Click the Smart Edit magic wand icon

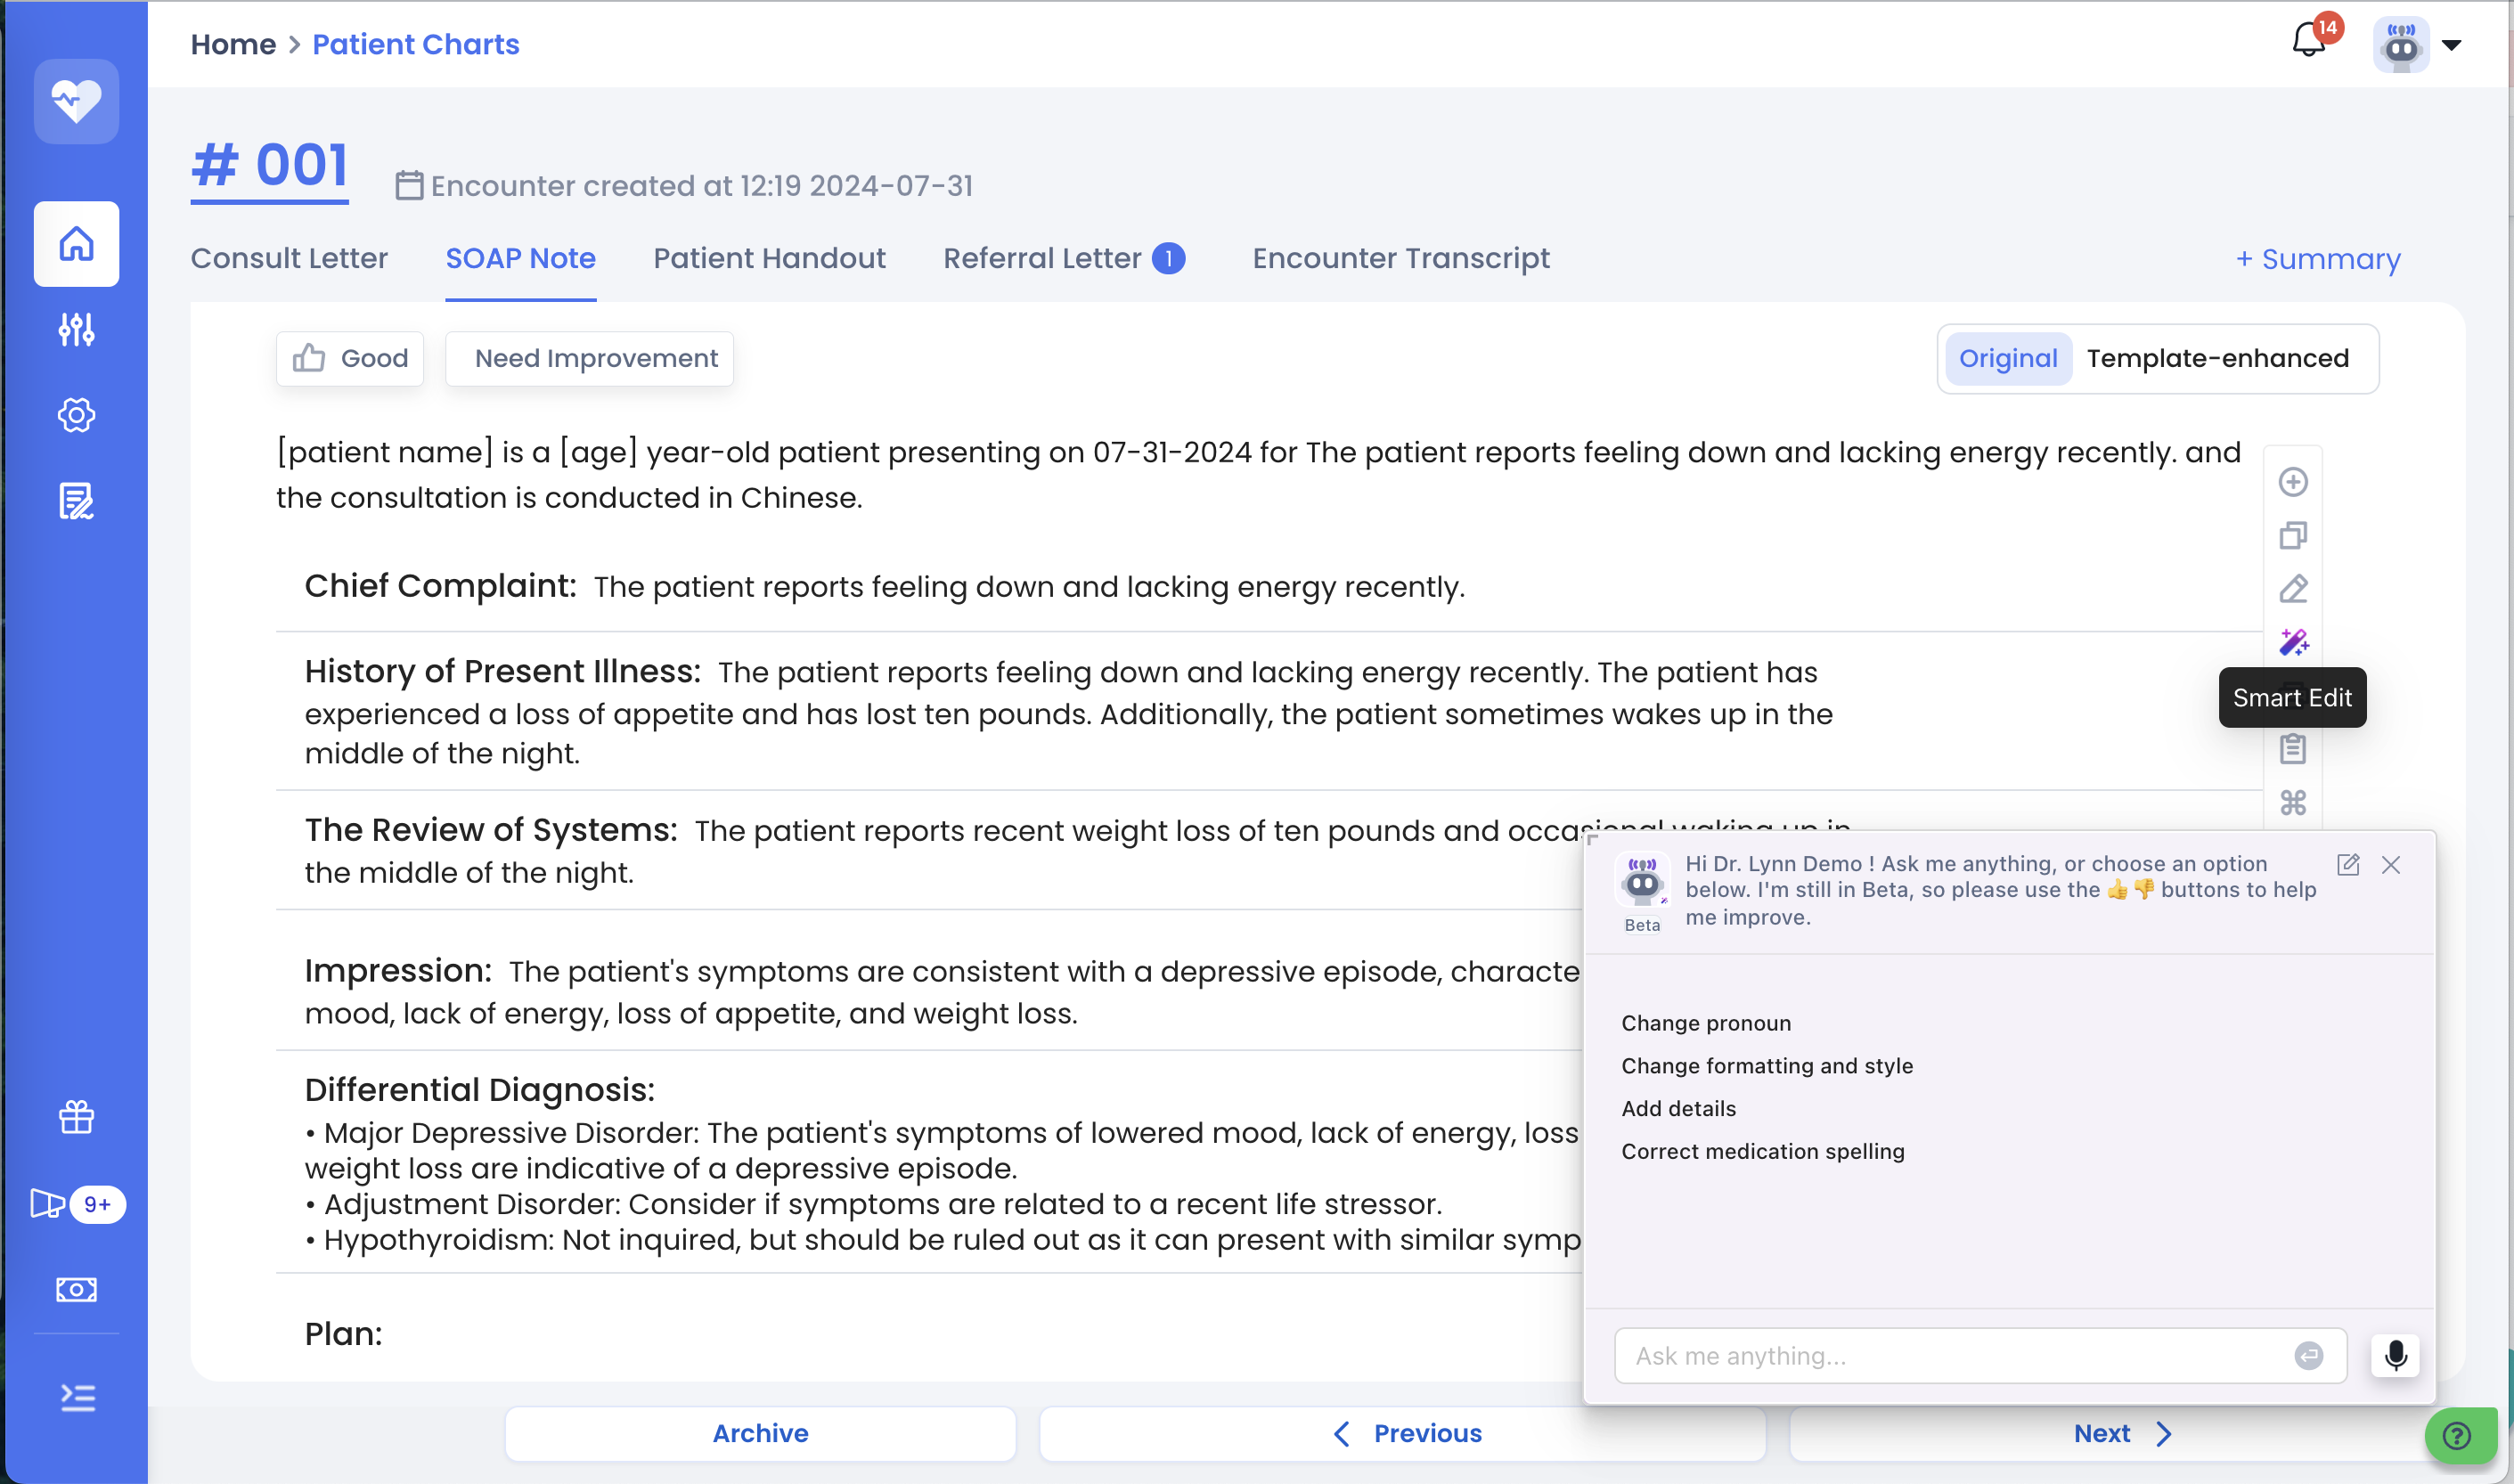(x=2292, y=642)
